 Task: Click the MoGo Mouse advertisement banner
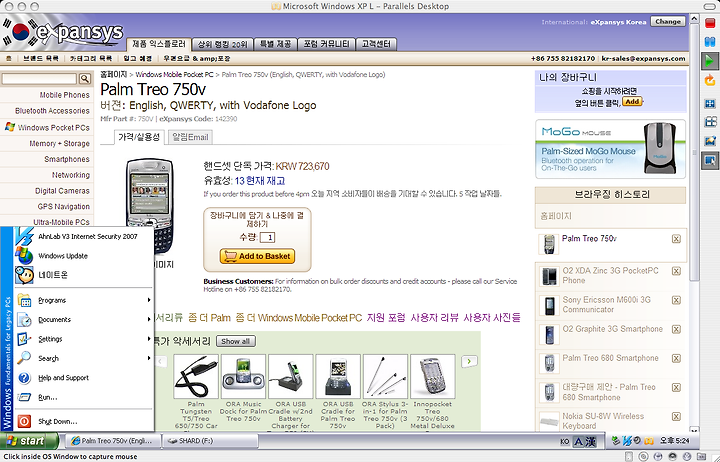coord(610,149)
